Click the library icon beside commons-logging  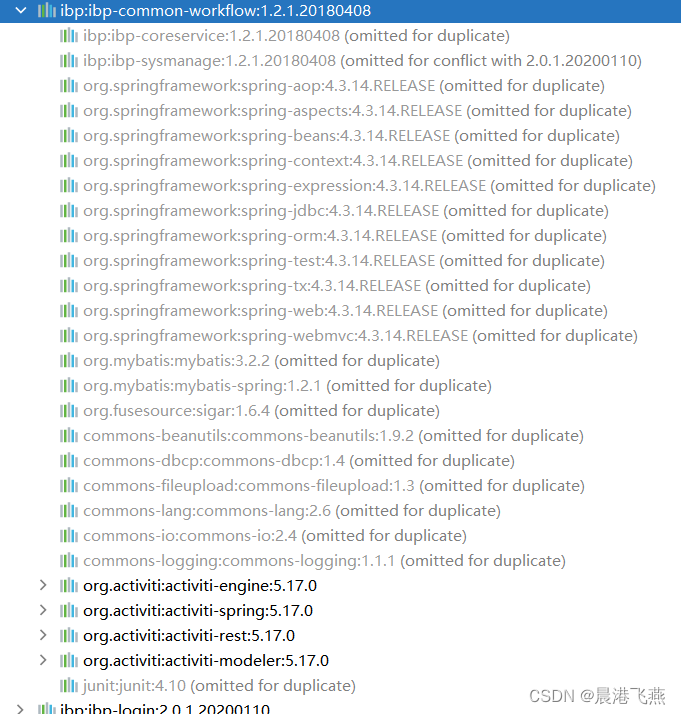pyautogui.click(x=69, y=561)
